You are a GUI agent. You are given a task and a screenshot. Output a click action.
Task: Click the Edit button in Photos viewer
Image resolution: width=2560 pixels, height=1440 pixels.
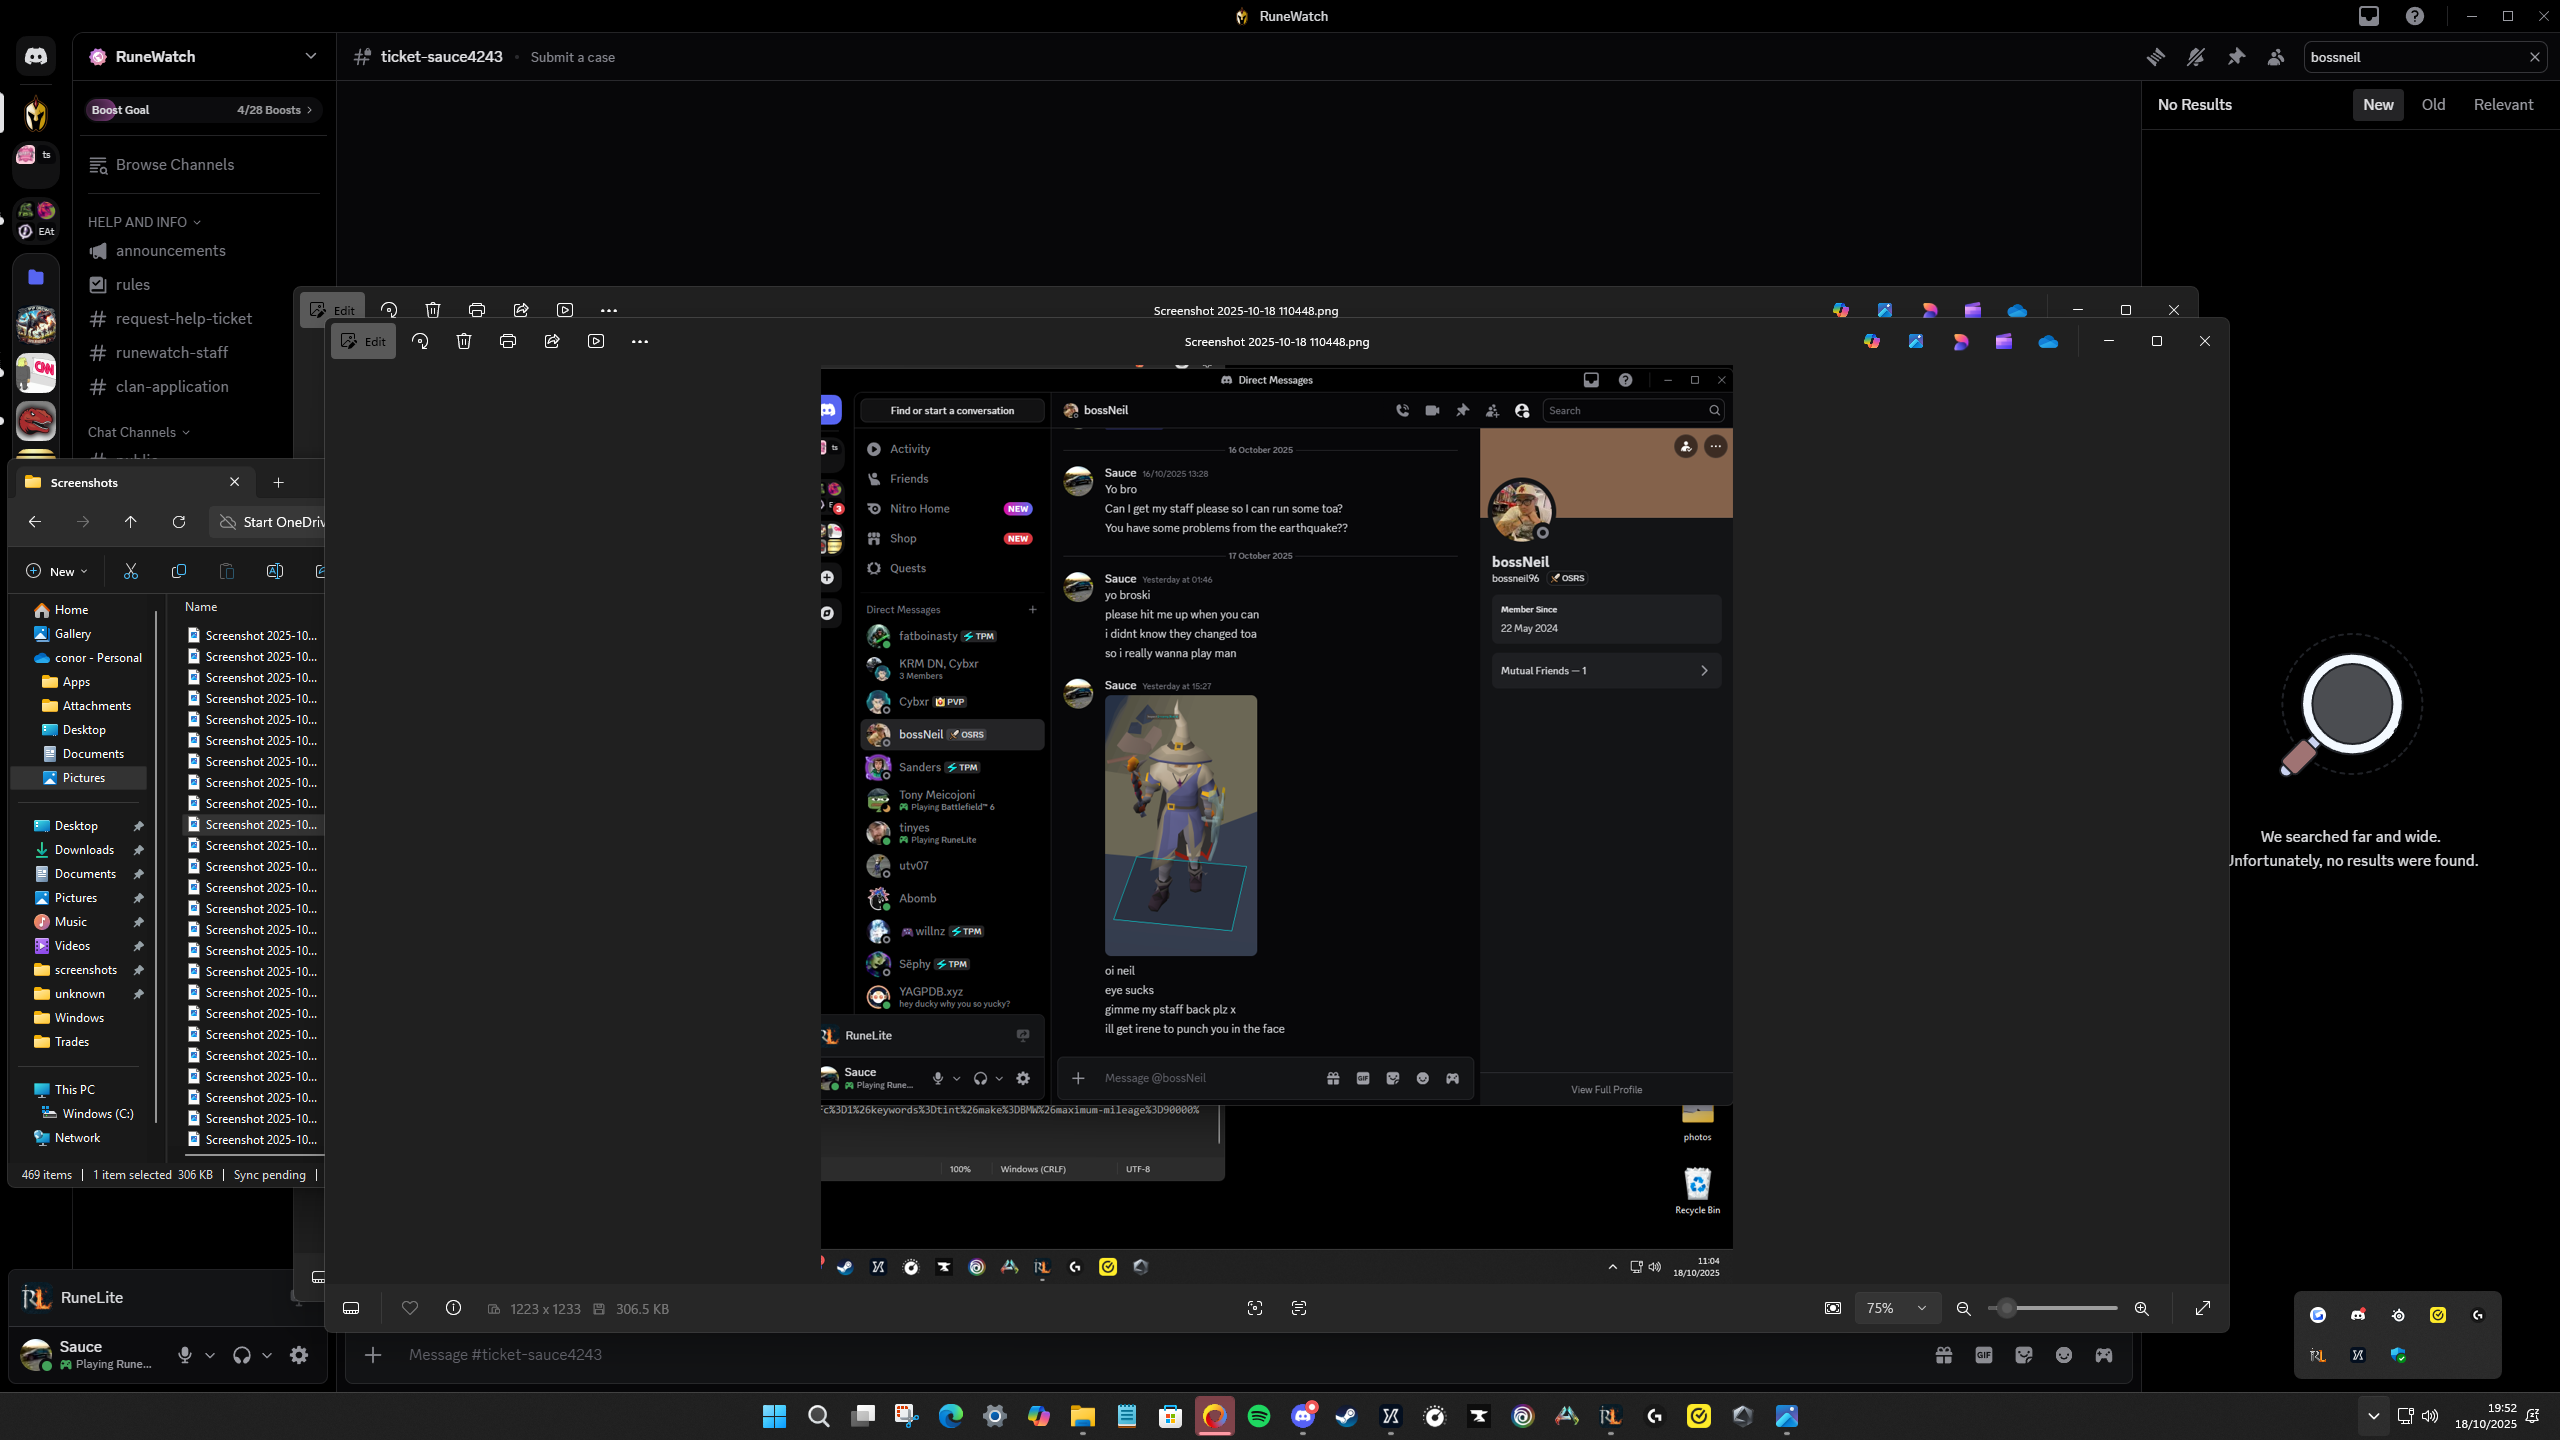(x=364, y=341)
